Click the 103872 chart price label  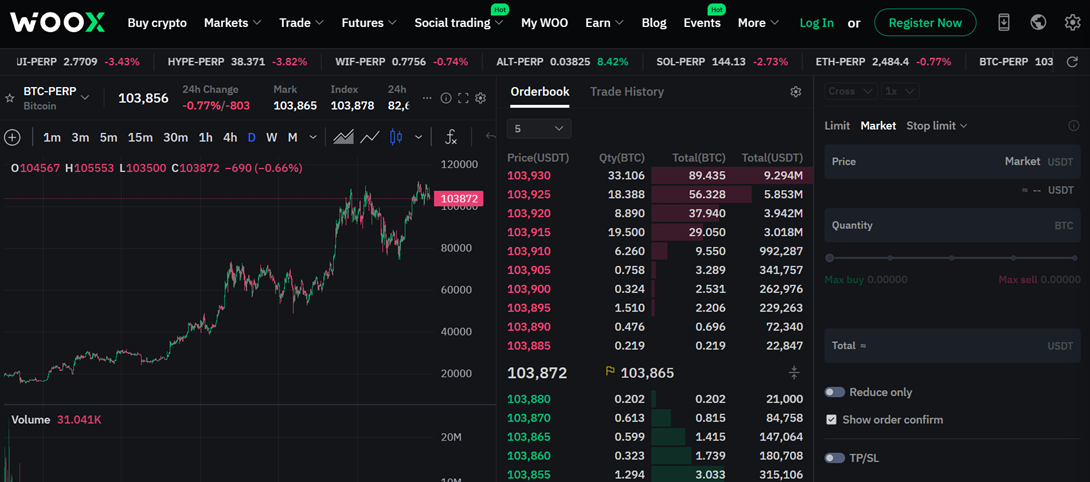[458, 199]
